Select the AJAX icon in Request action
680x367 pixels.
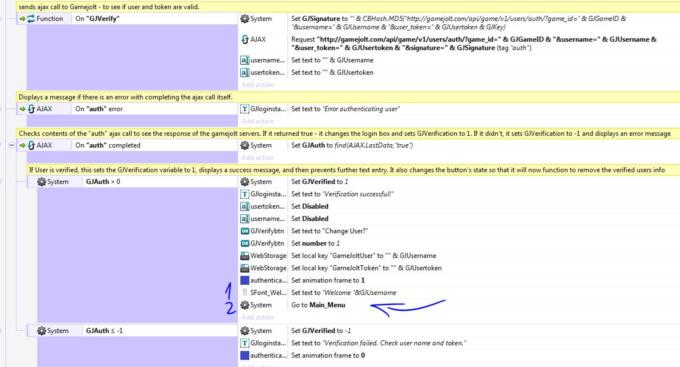(x=245, y=39)
